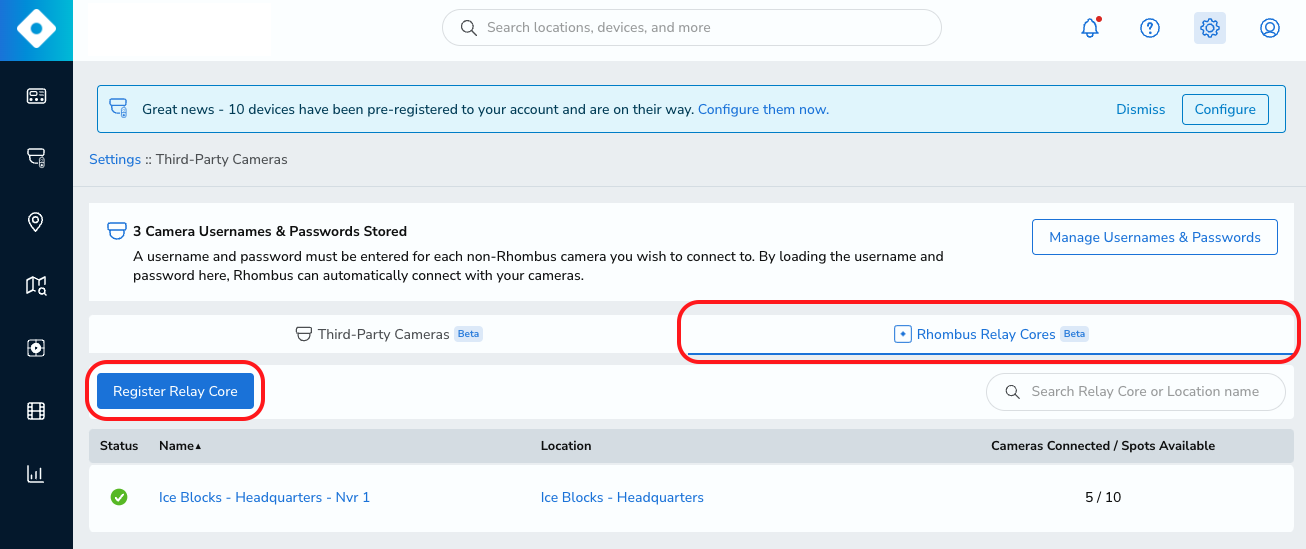Viewport: 1306px width, 549px height.
Task: Select the Rhombus Relay Cores tab
Action: 990,334
